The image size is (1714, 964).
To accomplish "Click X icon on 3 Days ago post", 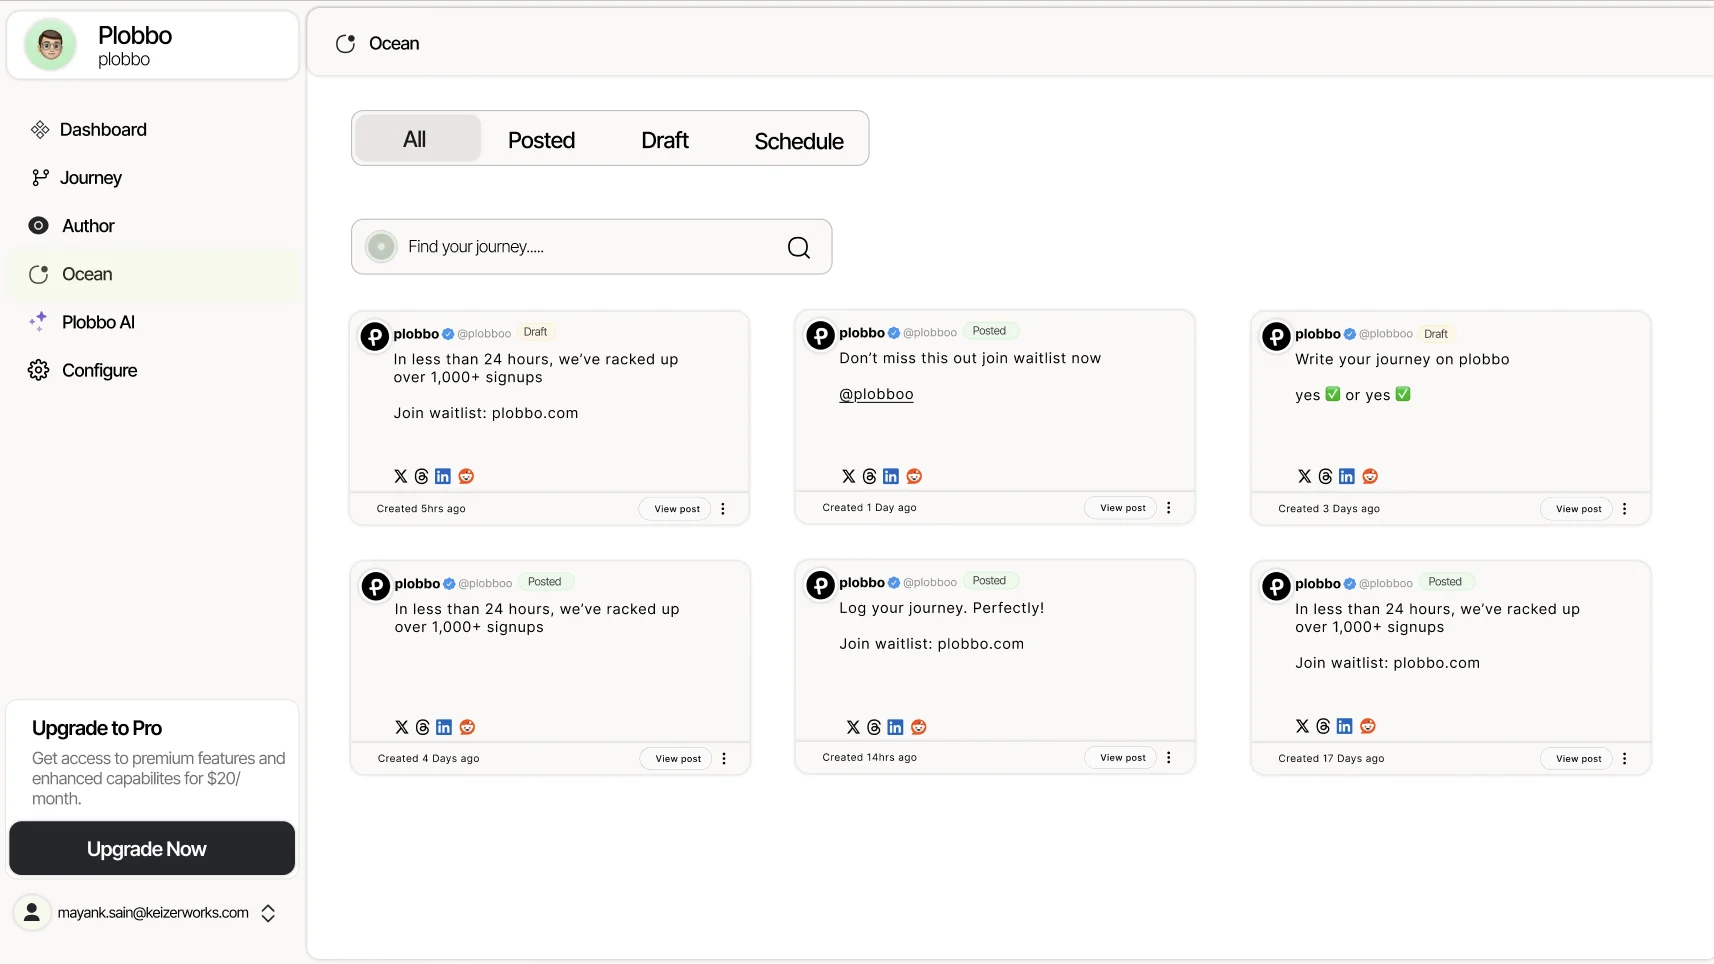I will (1305, 476).
